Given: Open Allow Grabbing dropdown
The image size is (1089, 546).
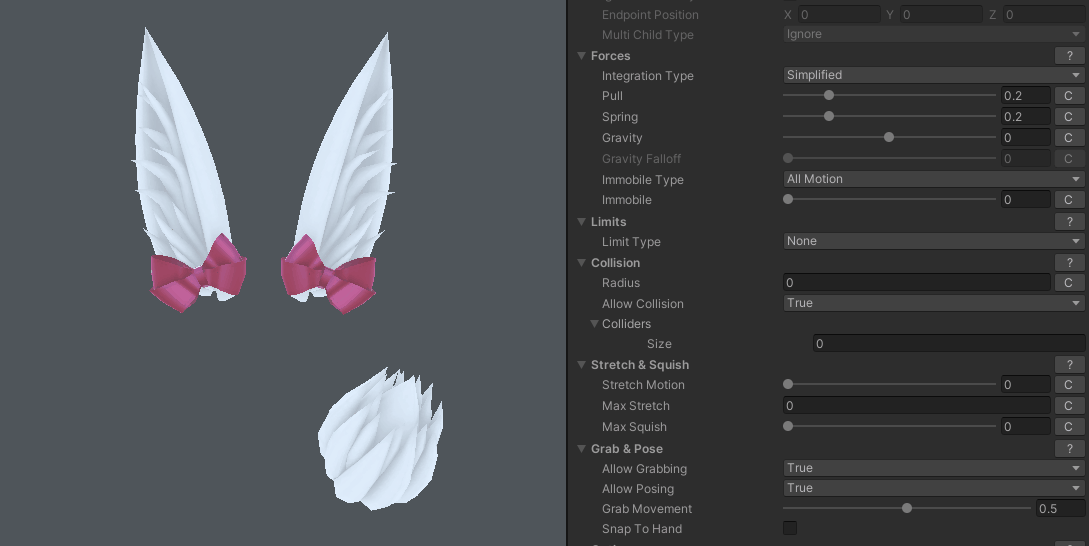Looking at the screenshot, I should click(x=933, y=468).
